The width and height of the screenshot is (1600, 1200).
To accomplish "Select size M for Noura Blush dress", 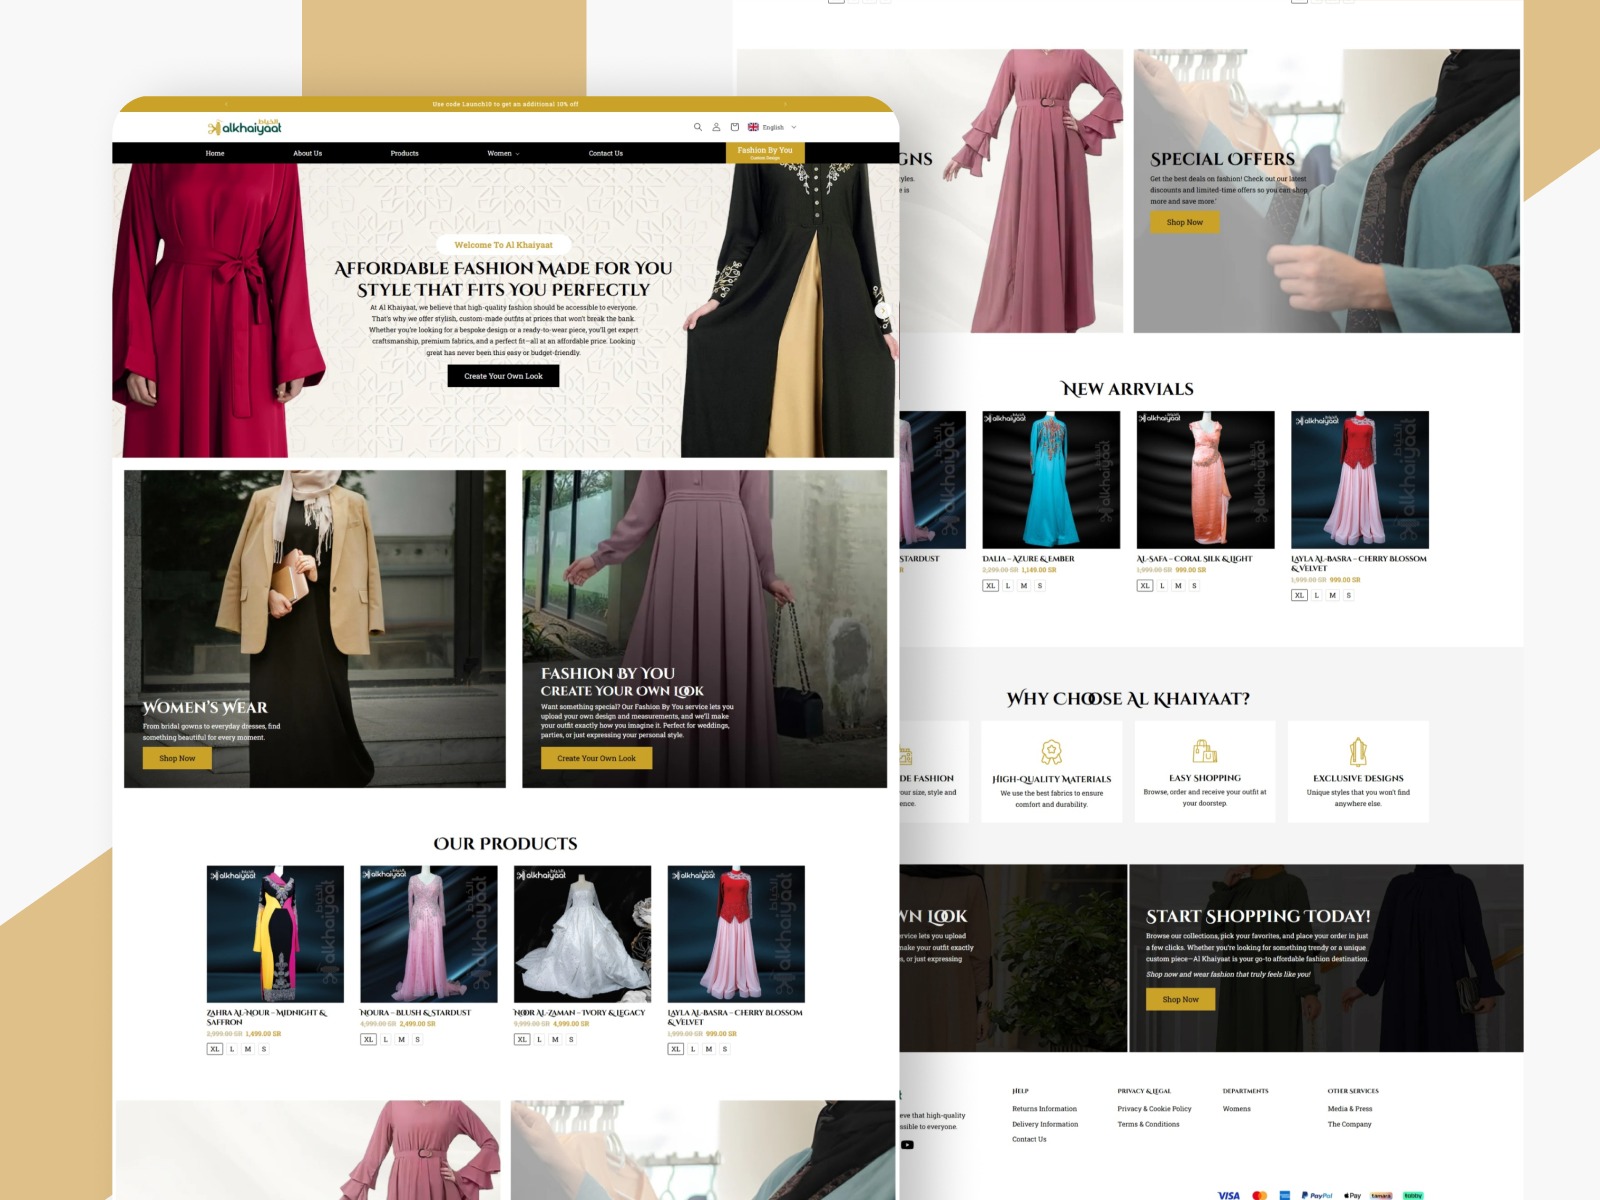I will (x=402, y=1039).
